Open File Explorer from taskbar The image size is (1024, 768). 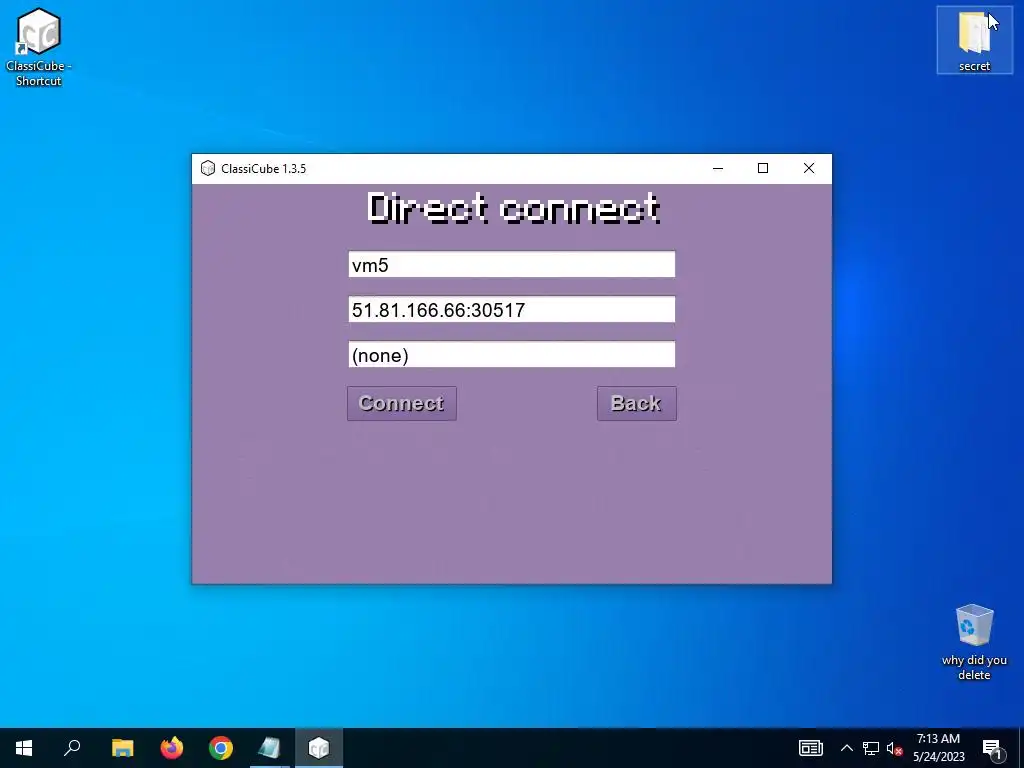pos(122,748)
